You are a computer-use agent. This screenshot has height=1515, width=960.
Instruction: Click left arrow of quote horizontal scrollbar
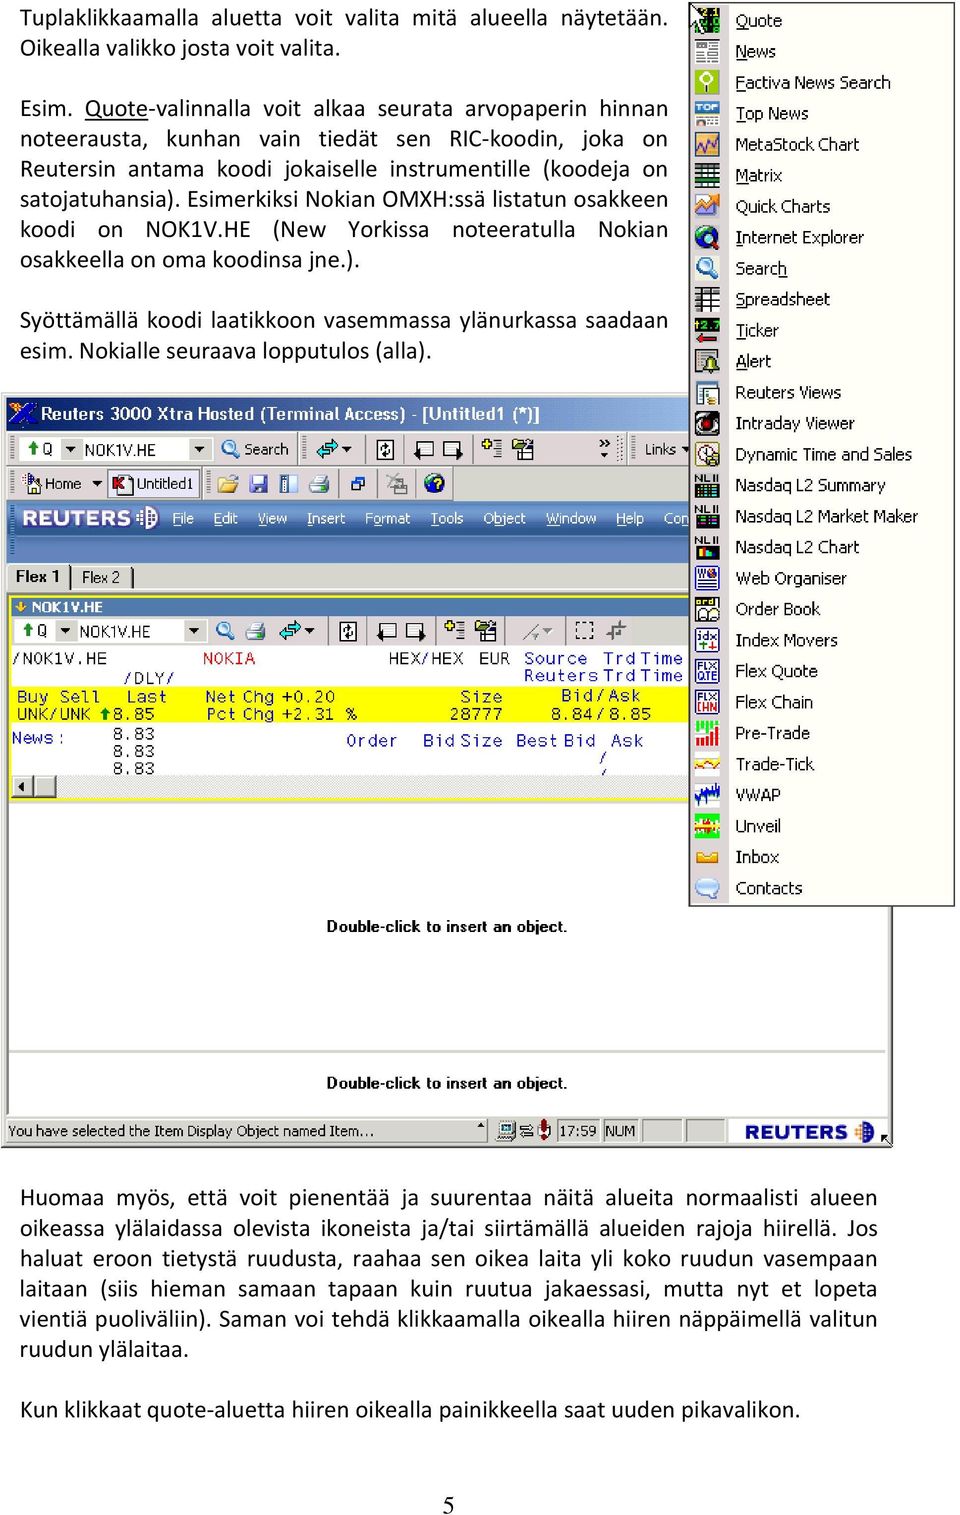pyautogui.click(x=21, y=787)
